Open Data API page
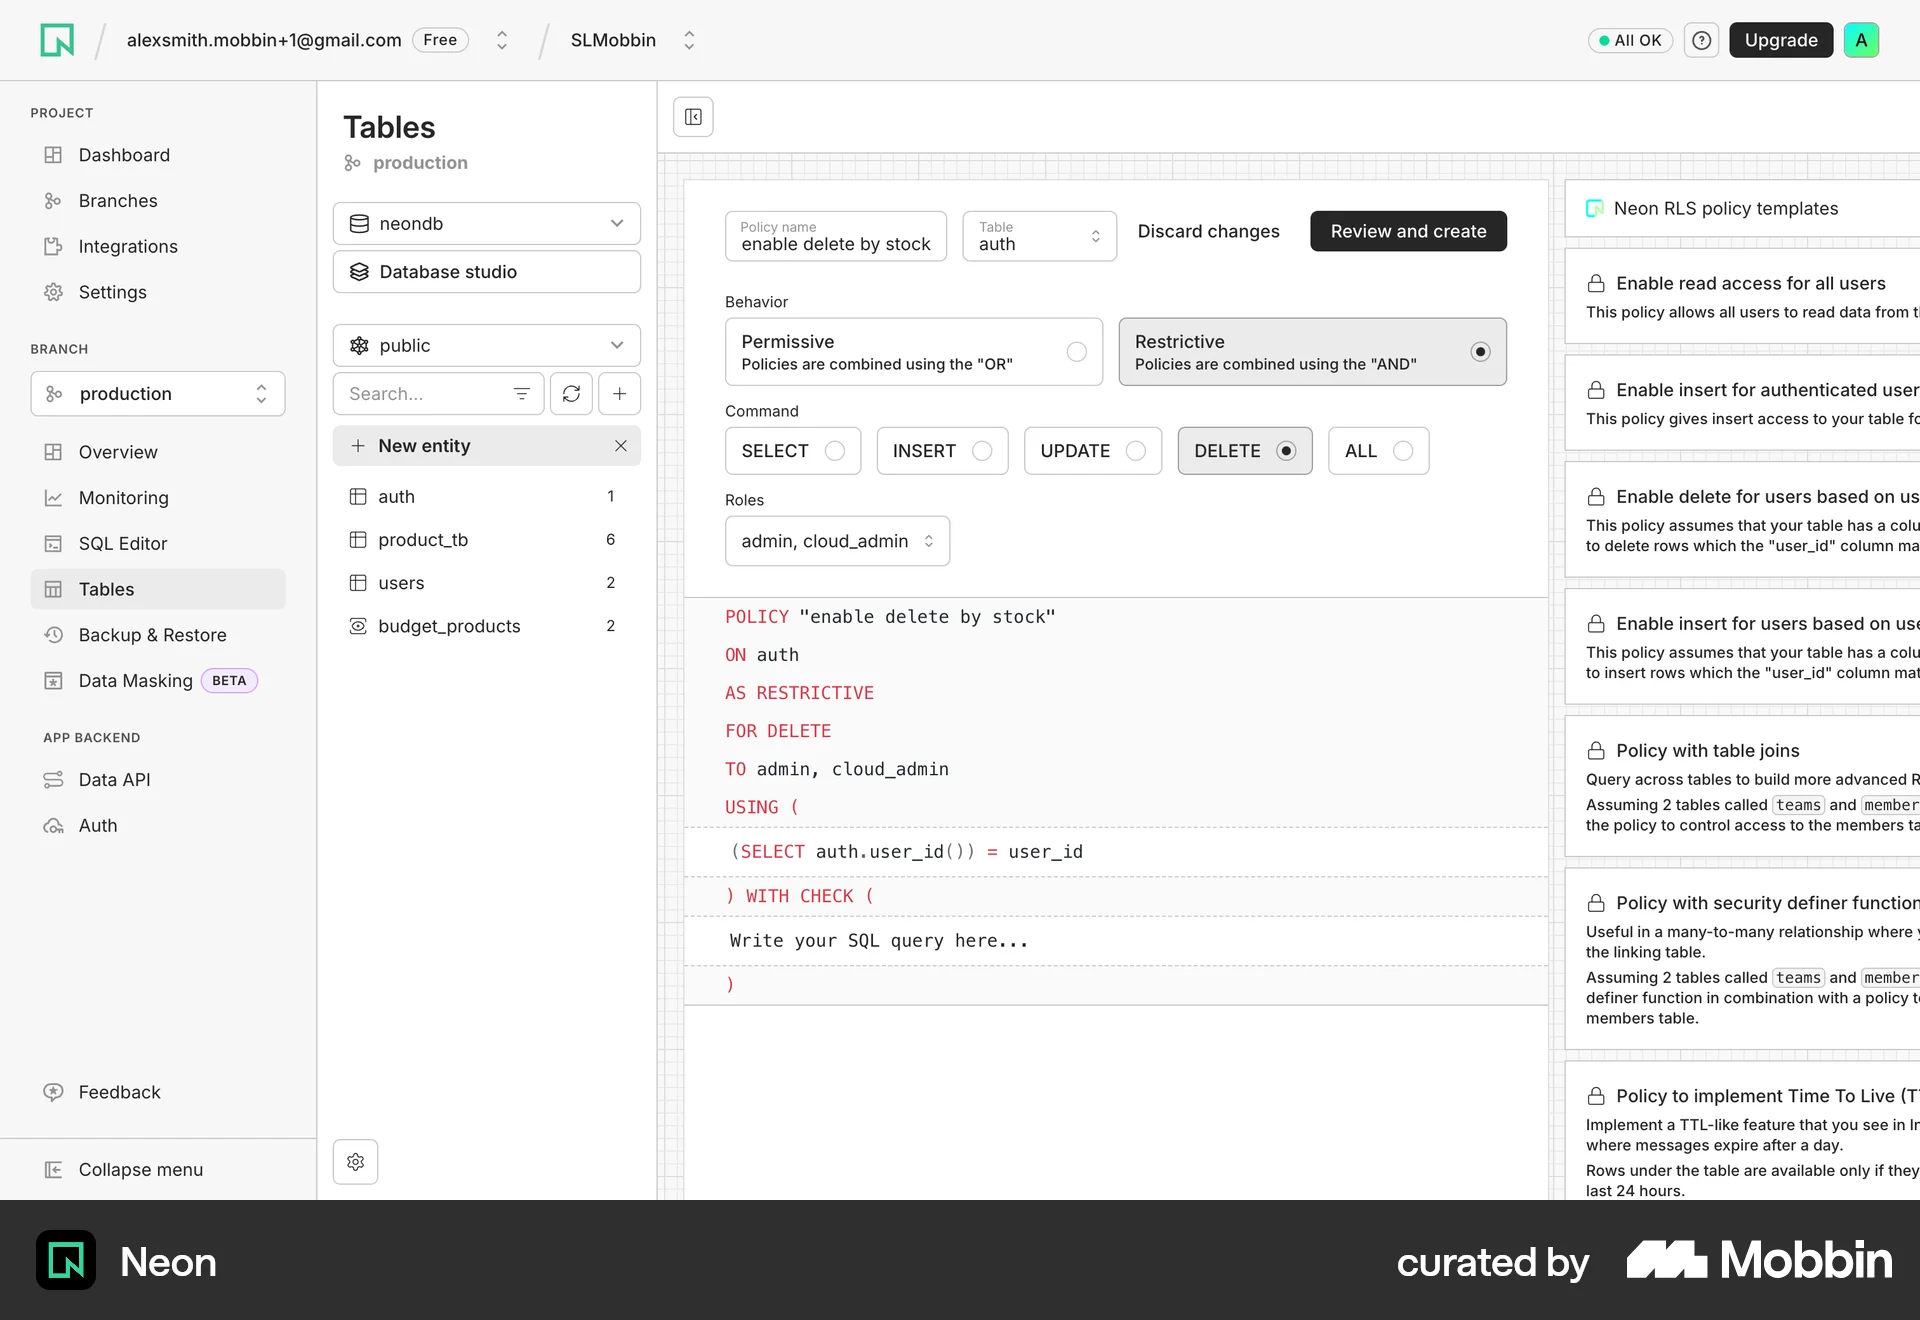 pos(158,780)
